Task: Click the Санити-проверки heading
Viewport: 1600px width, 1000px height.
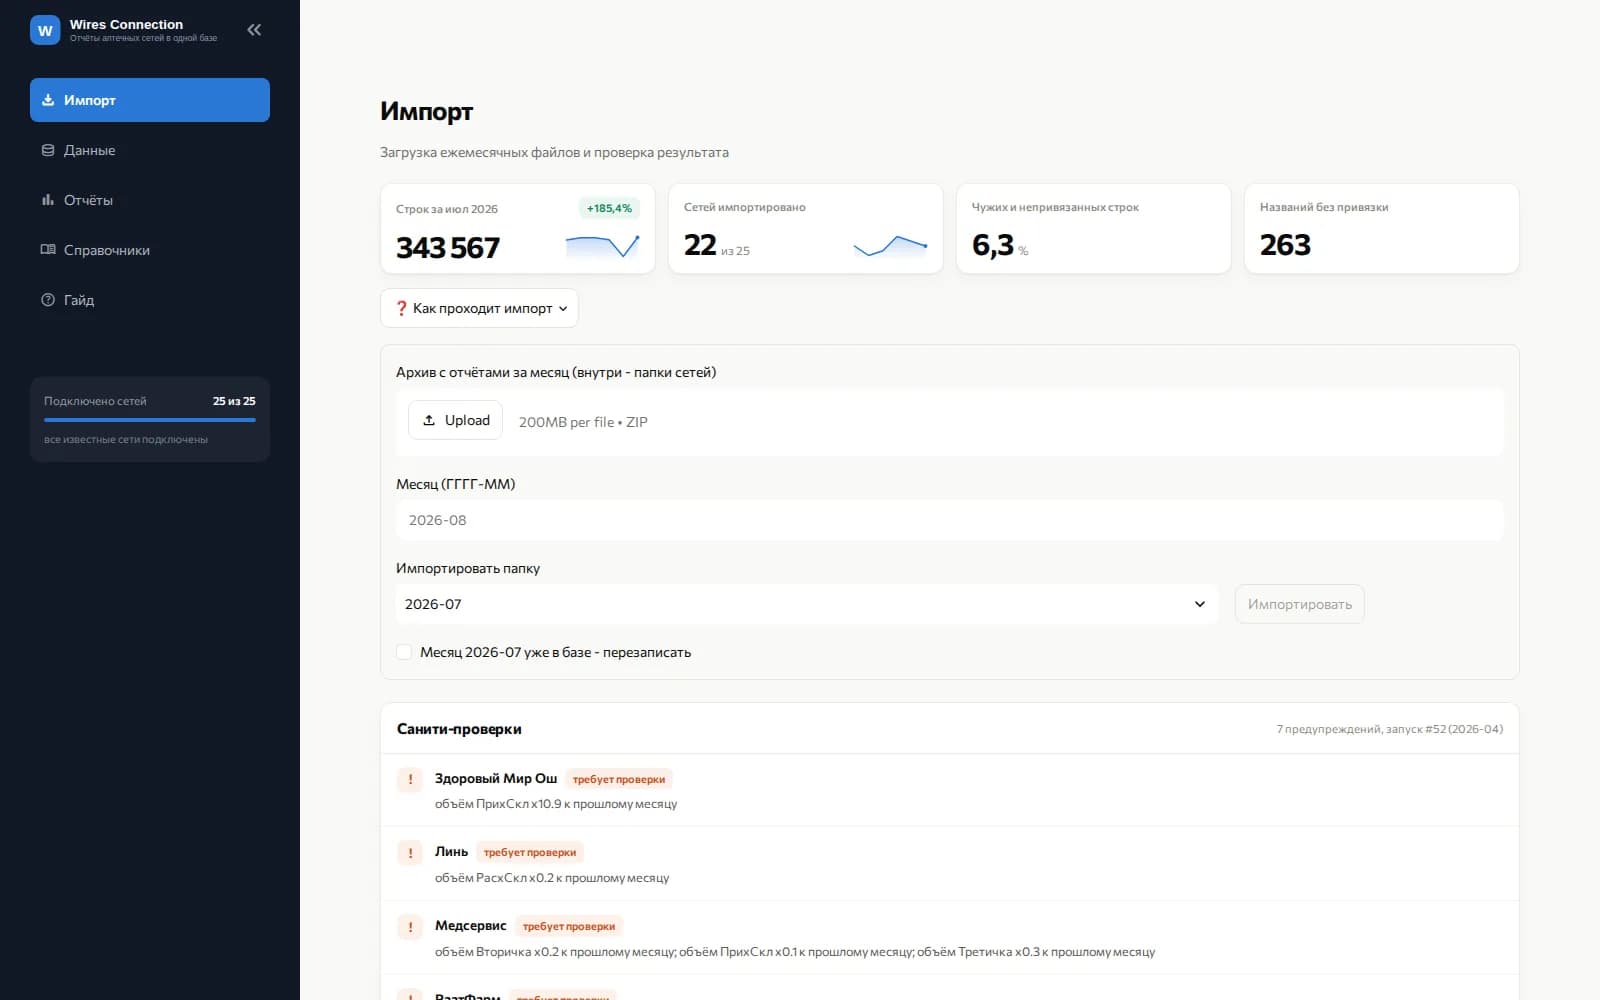Action: pos(459,729)
